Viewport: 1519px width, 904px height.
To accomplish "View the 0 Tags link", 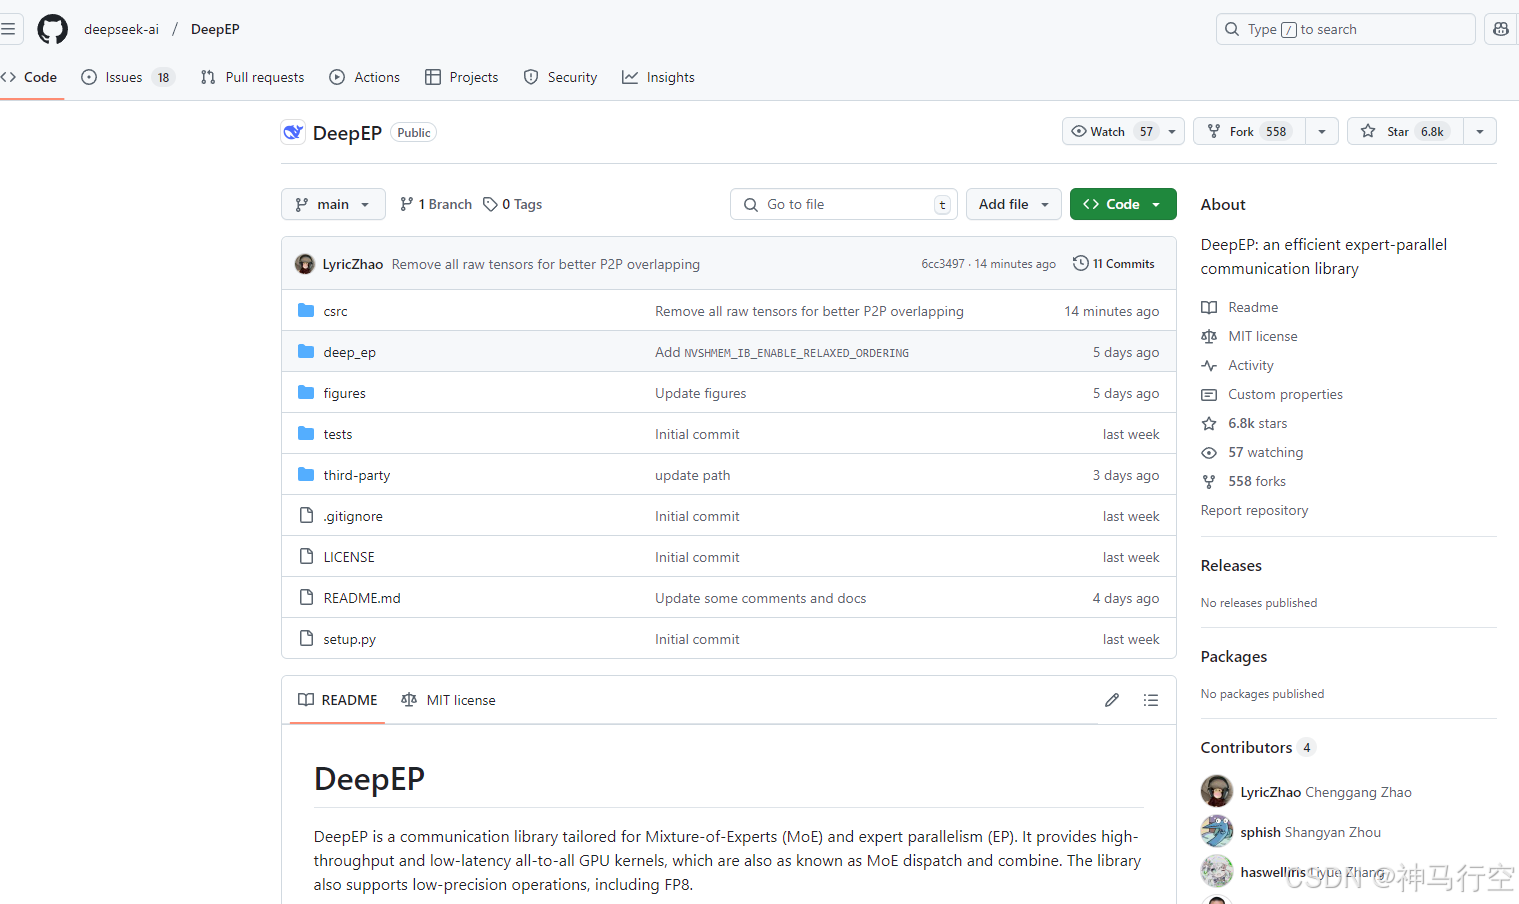I will (512, 204).
